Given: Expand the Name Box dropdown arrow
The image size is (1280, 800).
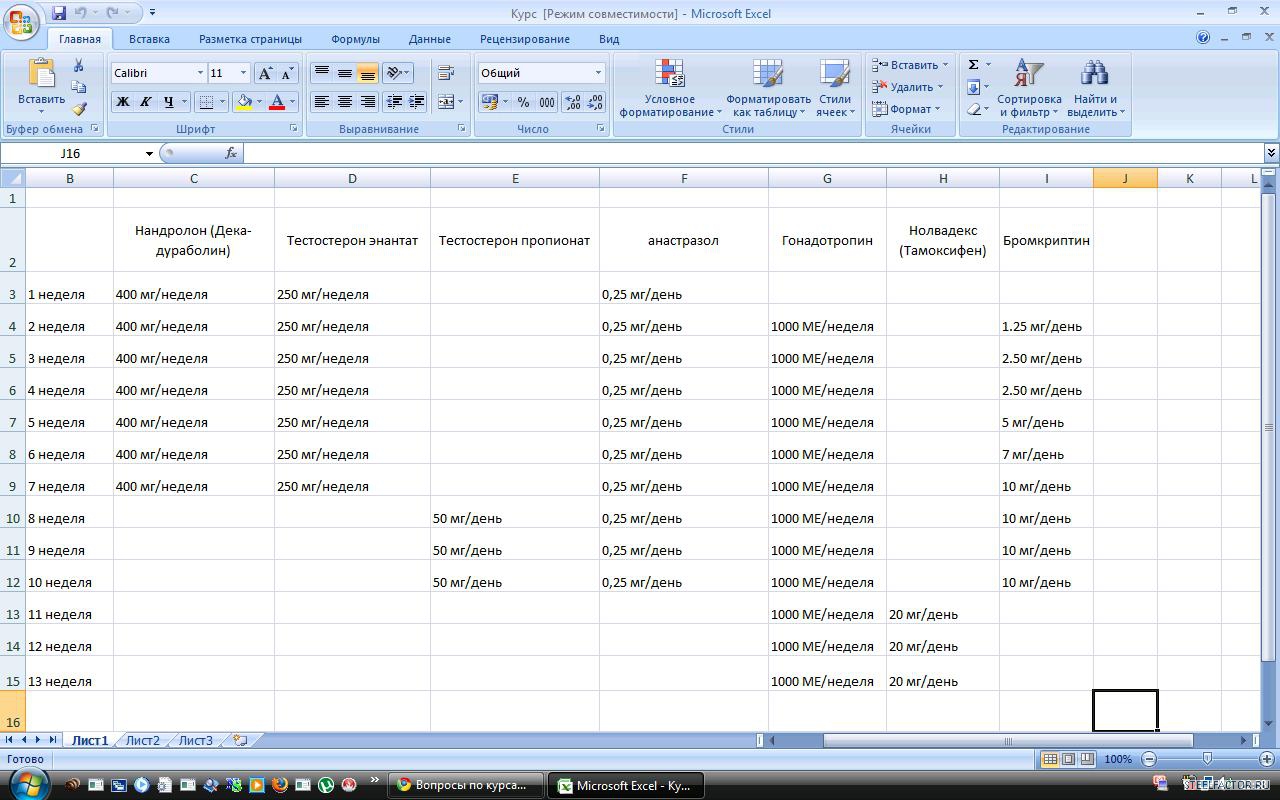Looking at the screenshot, I should [x=149, y=153].
